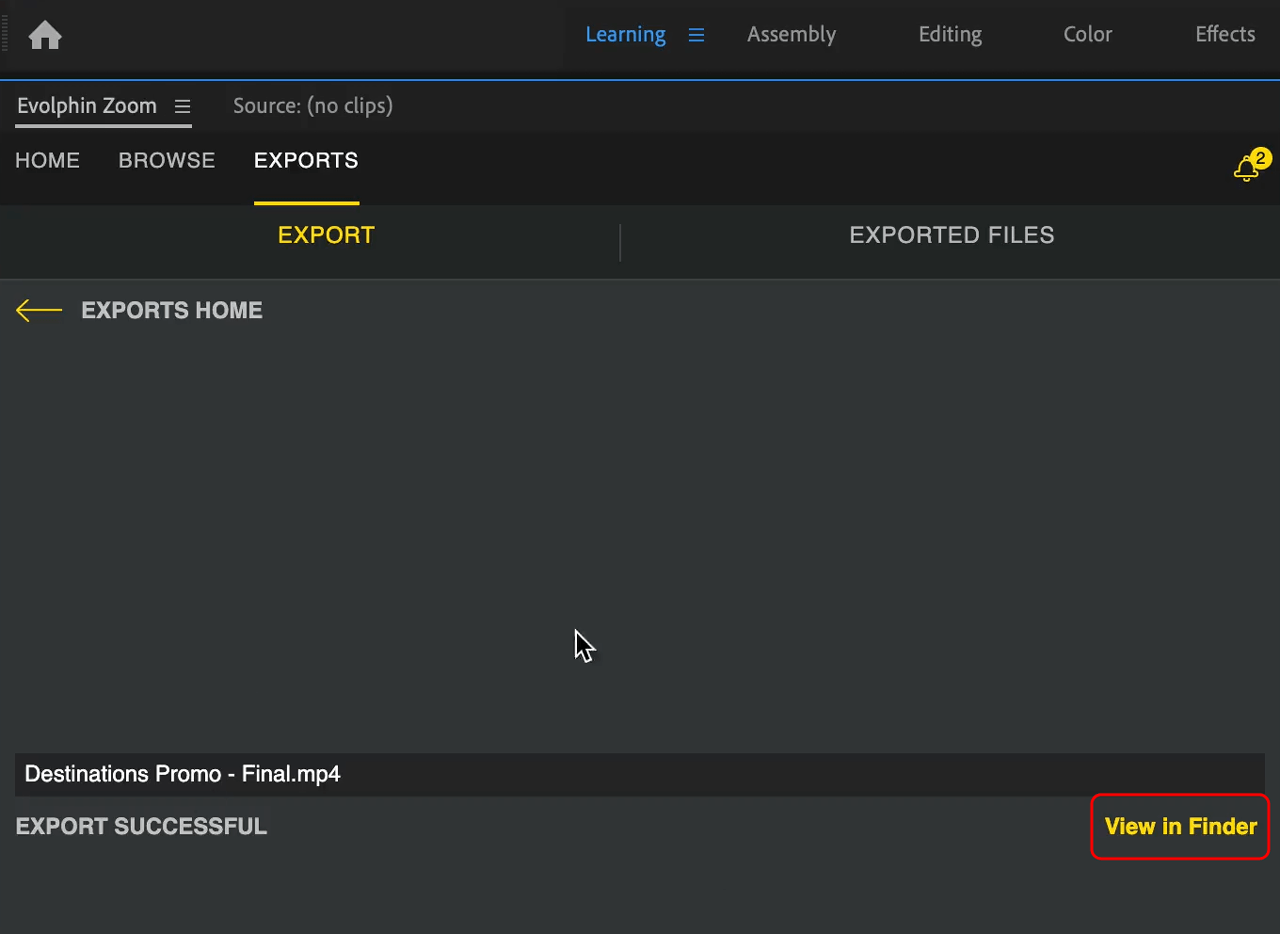1280x934 pixels.
Task: Open the BROWSE section
Action: point(166,161)
